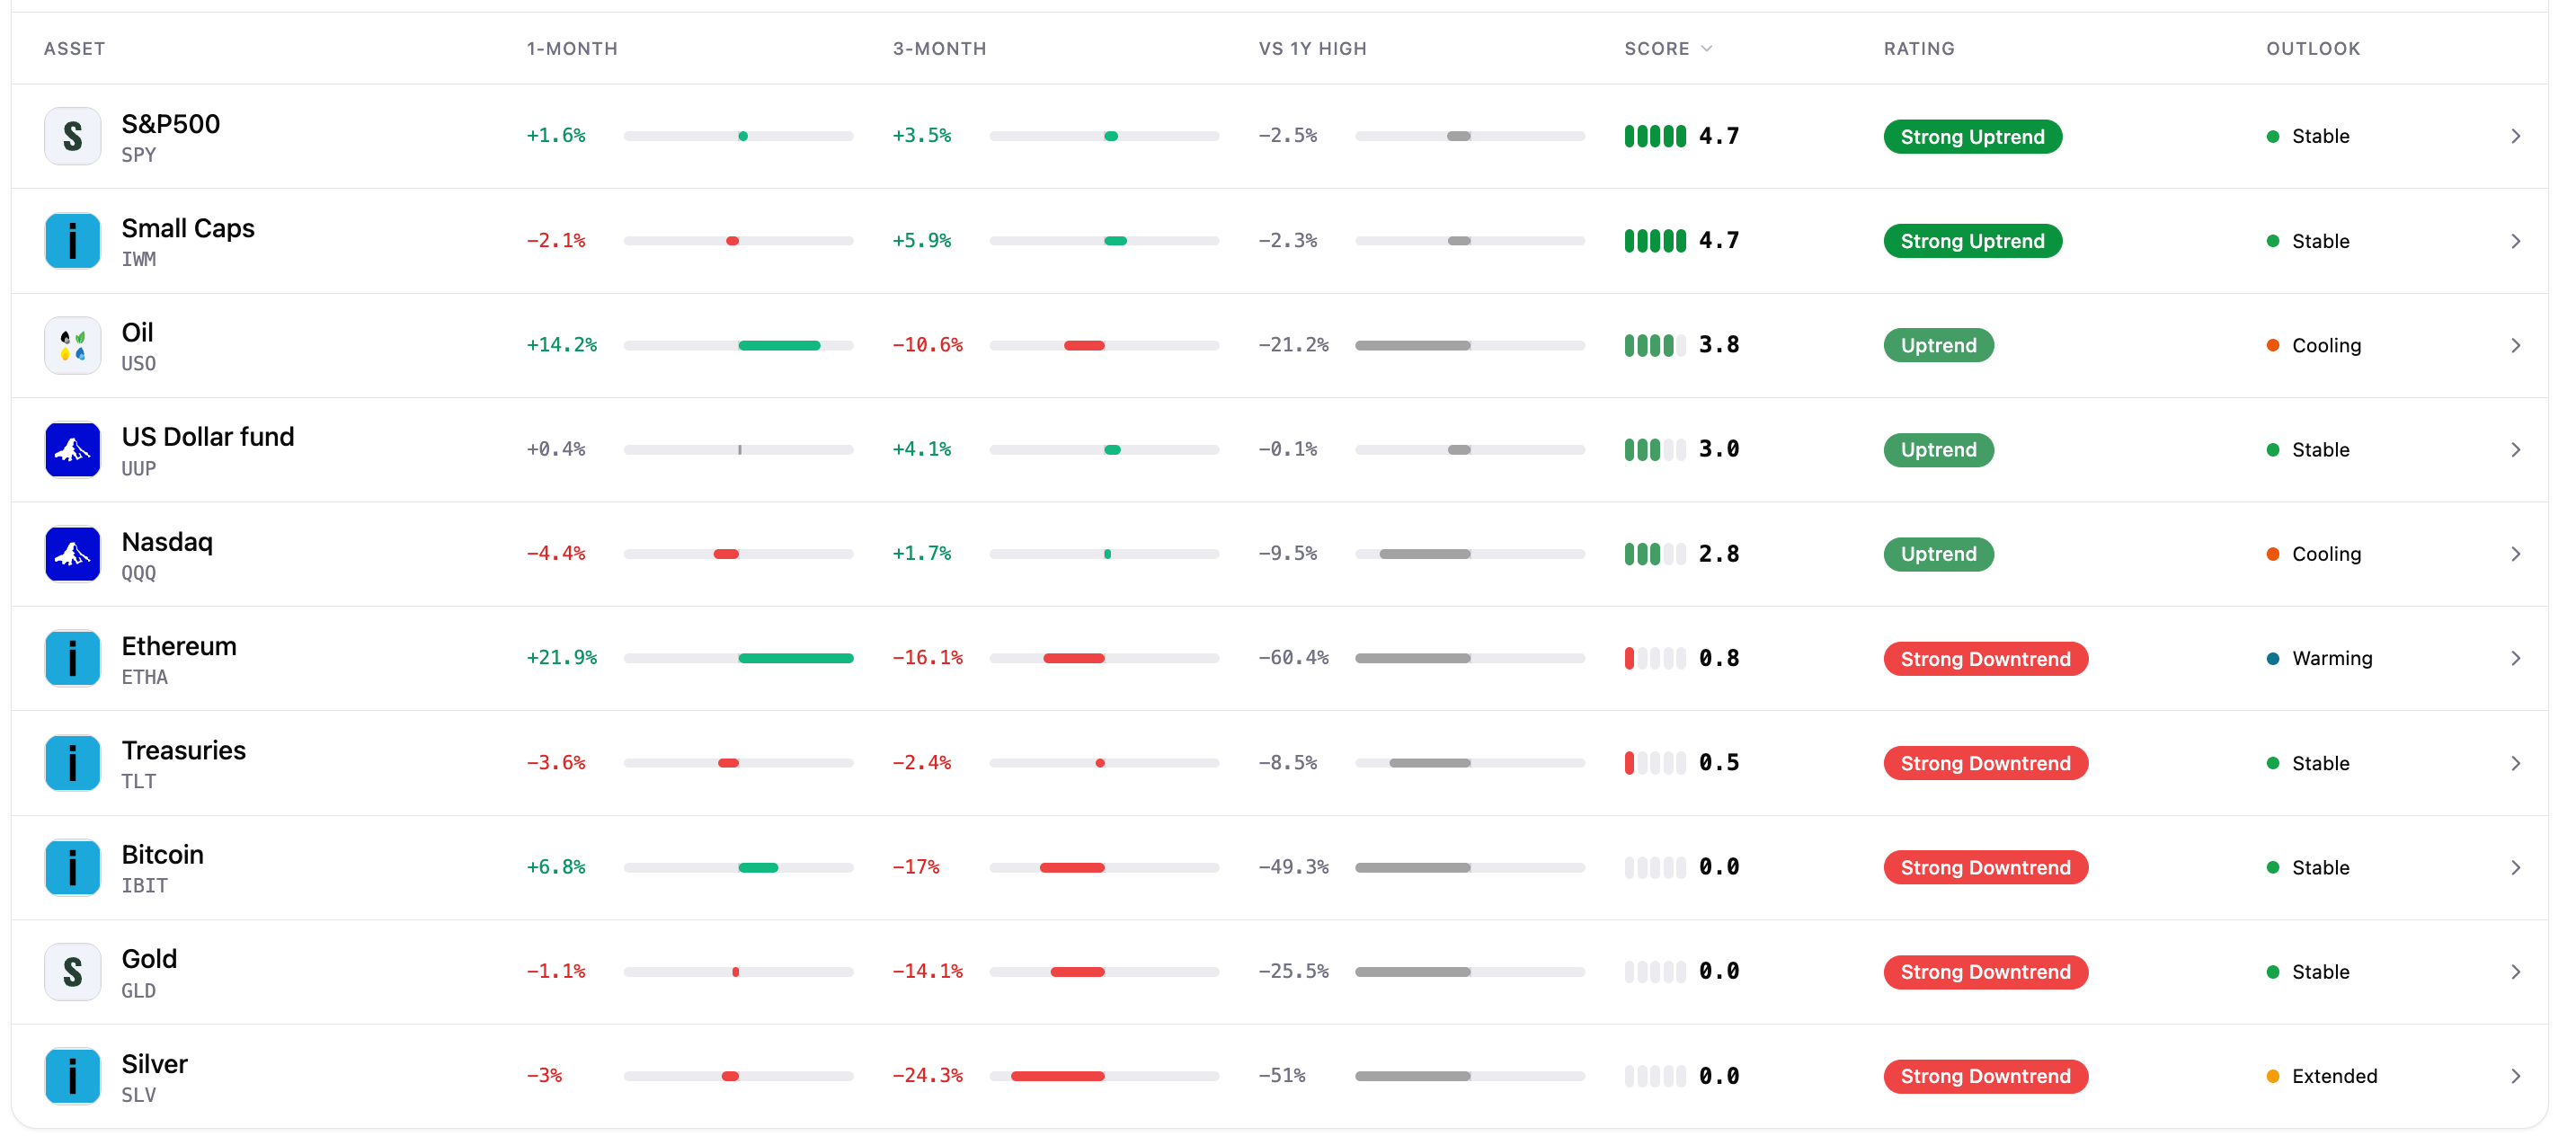The width and height of the screenshot is (2576, 1145).
Task: Click the US Dollar fund 3.0 score
Action: 1719,450
